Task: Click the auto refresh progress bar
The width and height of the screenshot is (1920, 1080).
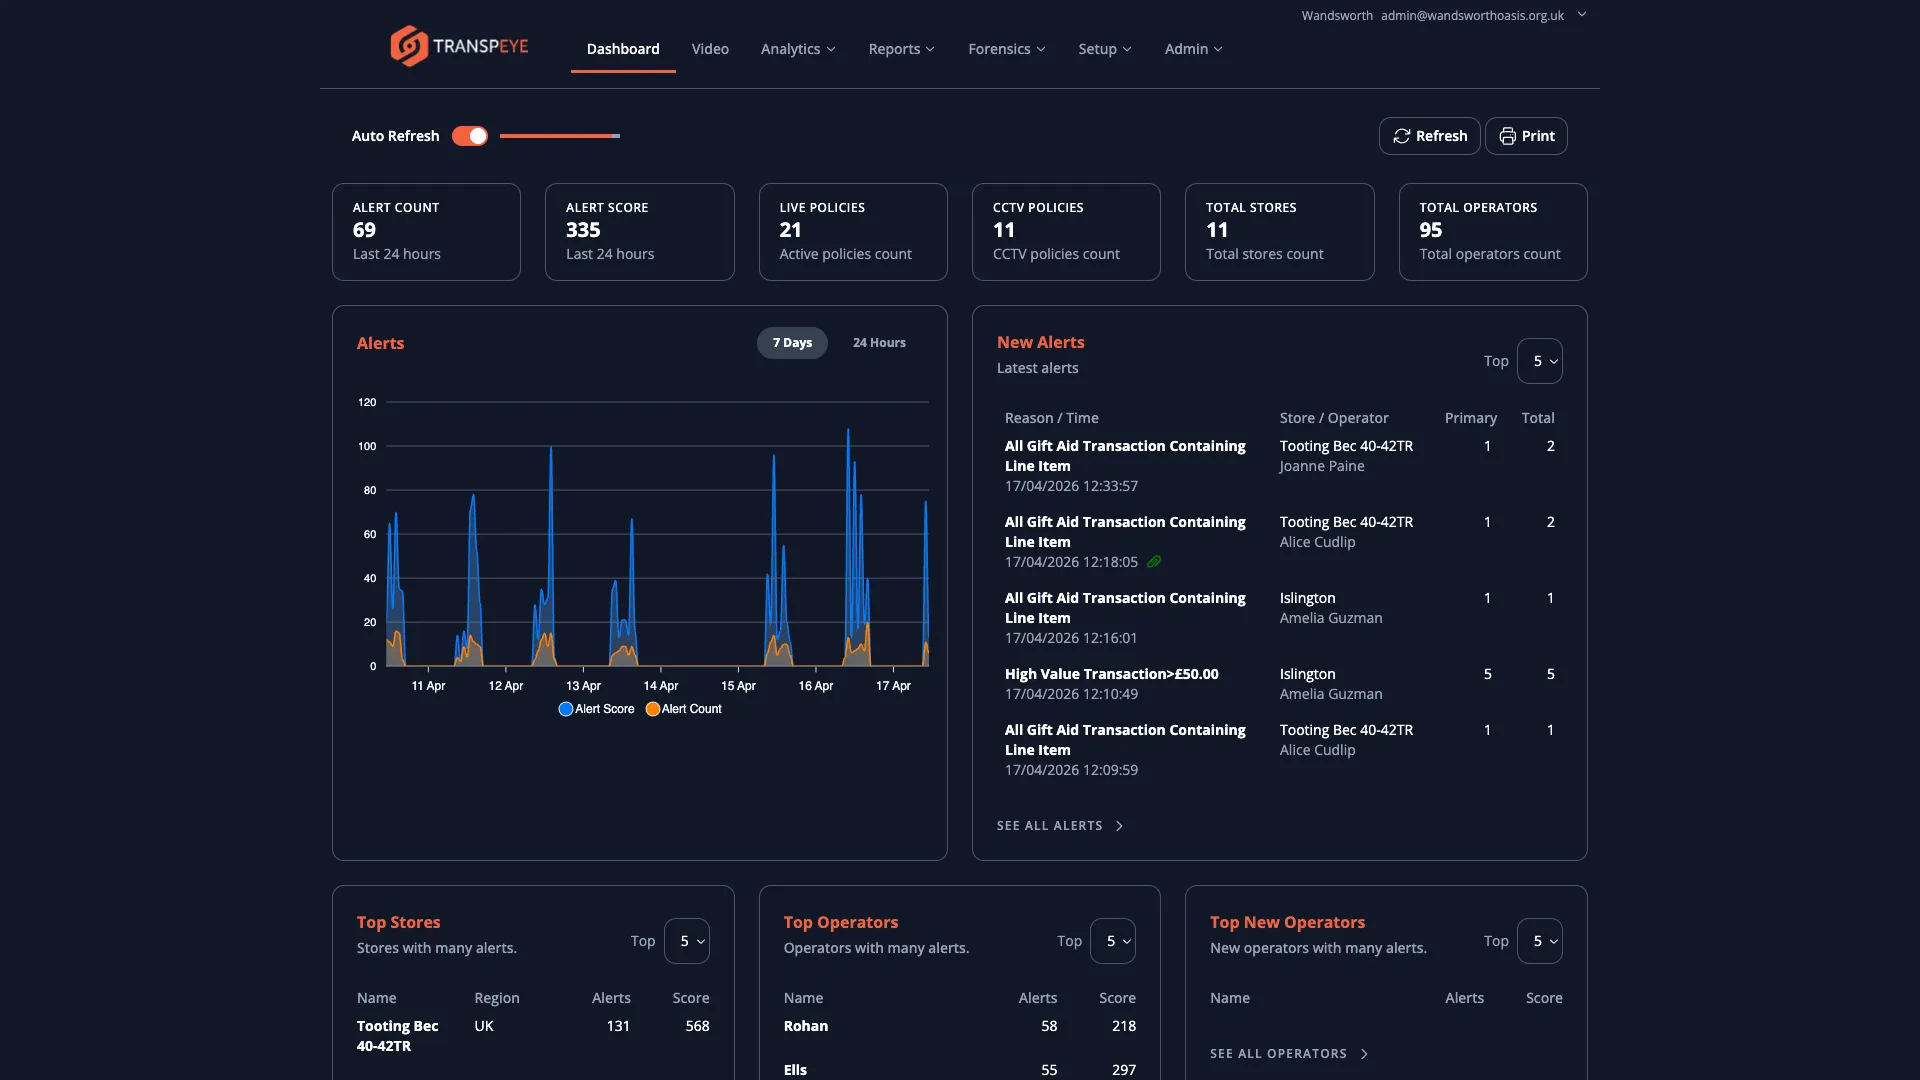Action: 558,135
